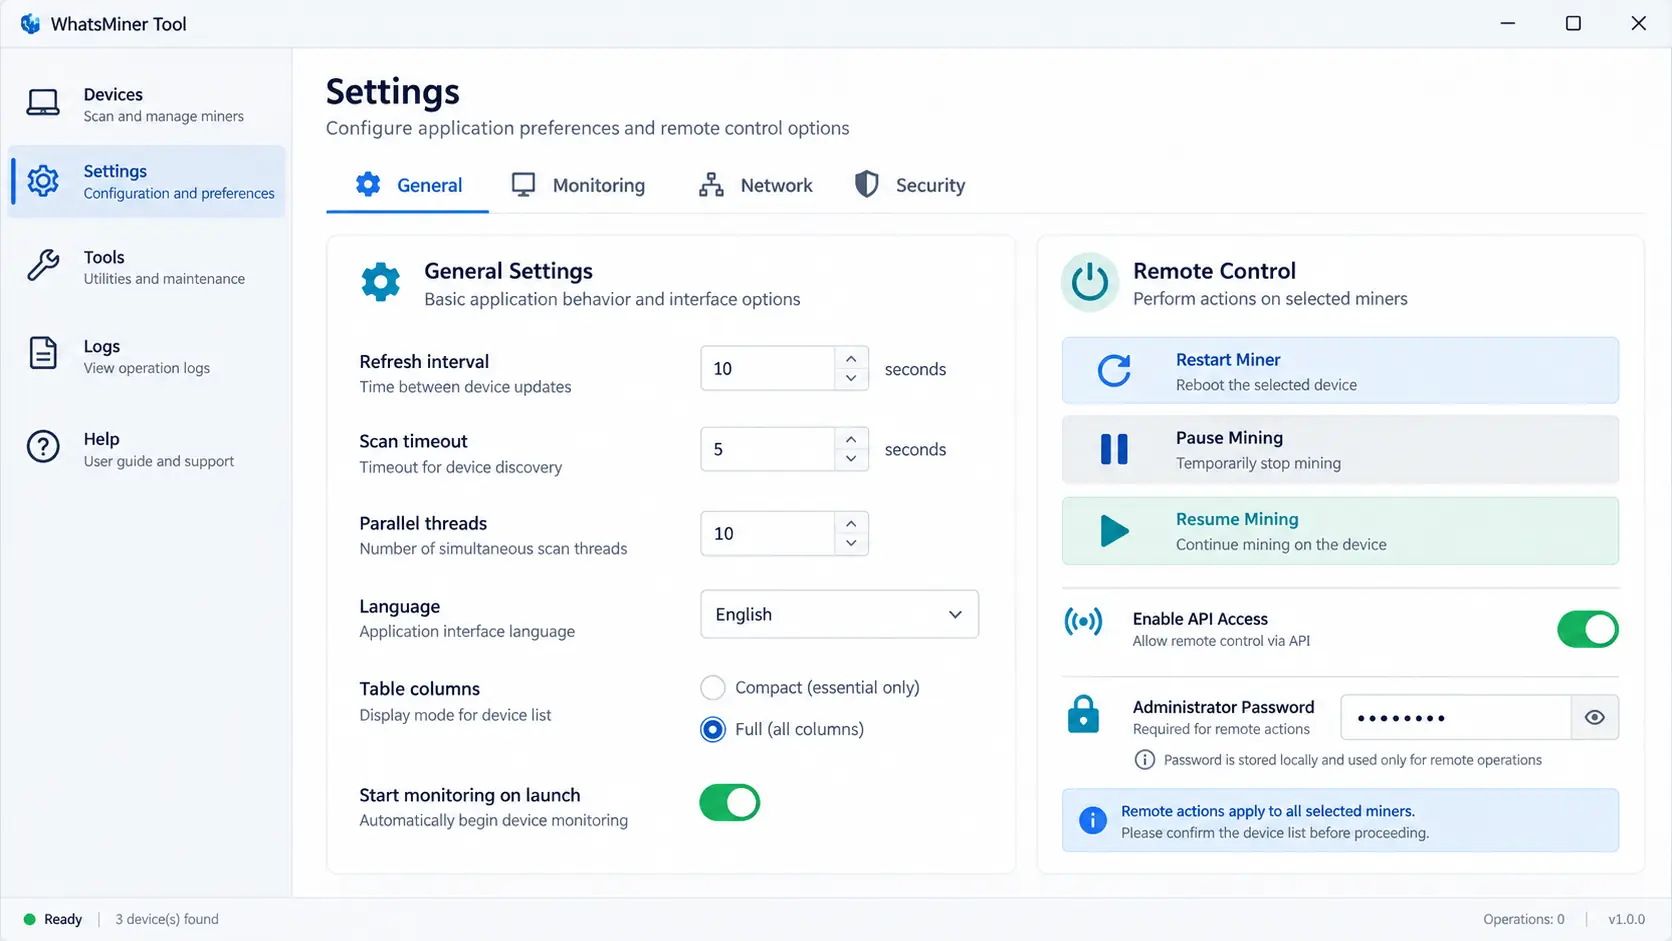The image size is (1672, 941).
Task: Click the Scan timeout value field
Action: point(767,449)
